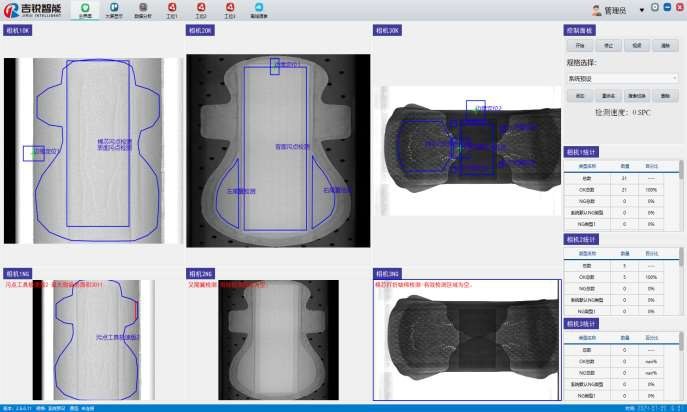This screenshot has height=412, width=687.
Task: Click the 相机3NG label
Action: (x=387, y=273)
